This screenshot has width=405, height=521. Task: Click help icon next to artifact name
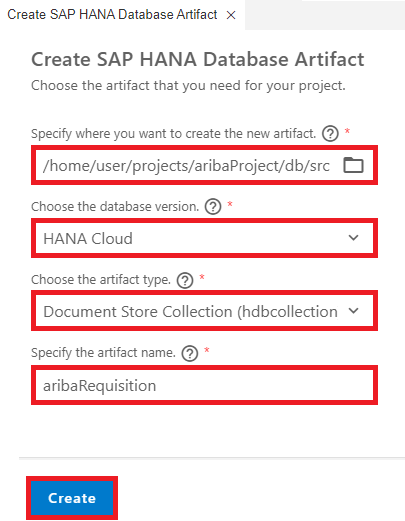coord(190,353)
